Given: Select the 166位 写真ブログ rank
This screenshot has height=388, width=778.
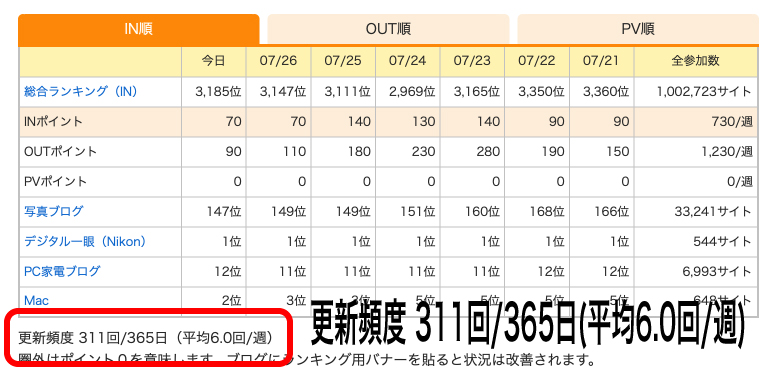Looking at the screenshot, I should [x=601, y=212].
